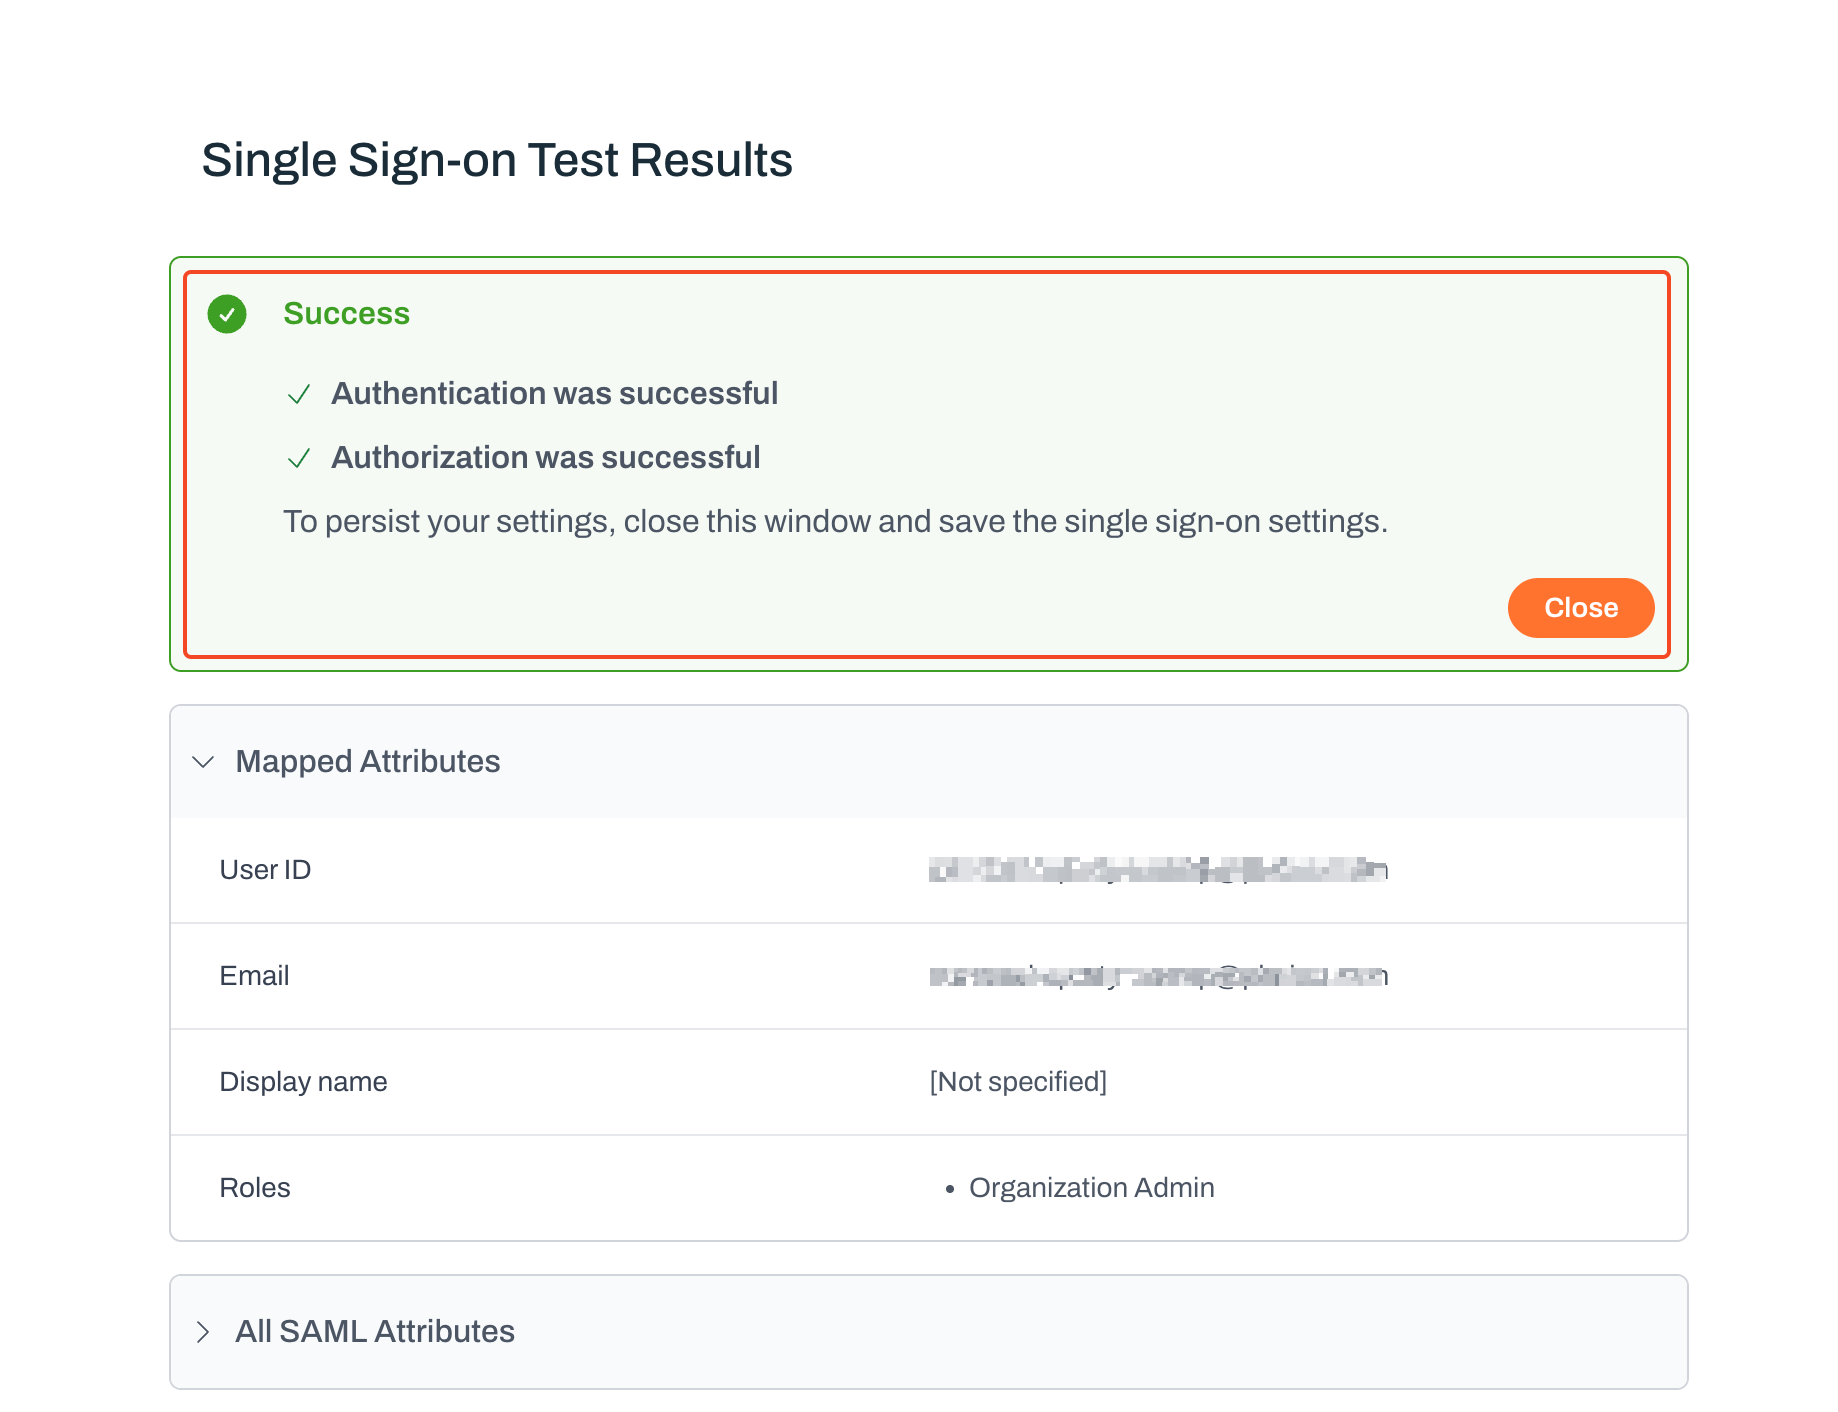This screenshot has width=1838, height=1412.
Task: Click the Single Sign-on Test Results heading
Action: pos(496,160)
